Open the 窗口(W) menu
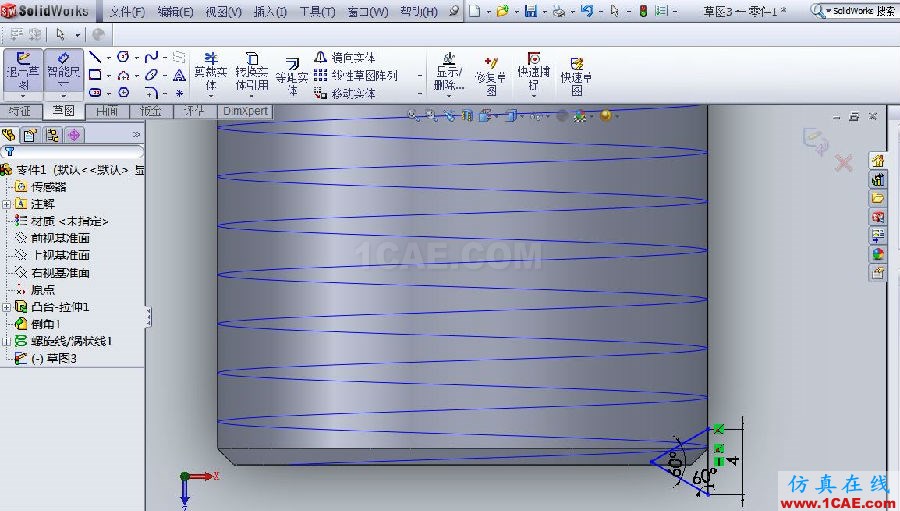This screenshot has height=511, width=900. pos(368,11)
